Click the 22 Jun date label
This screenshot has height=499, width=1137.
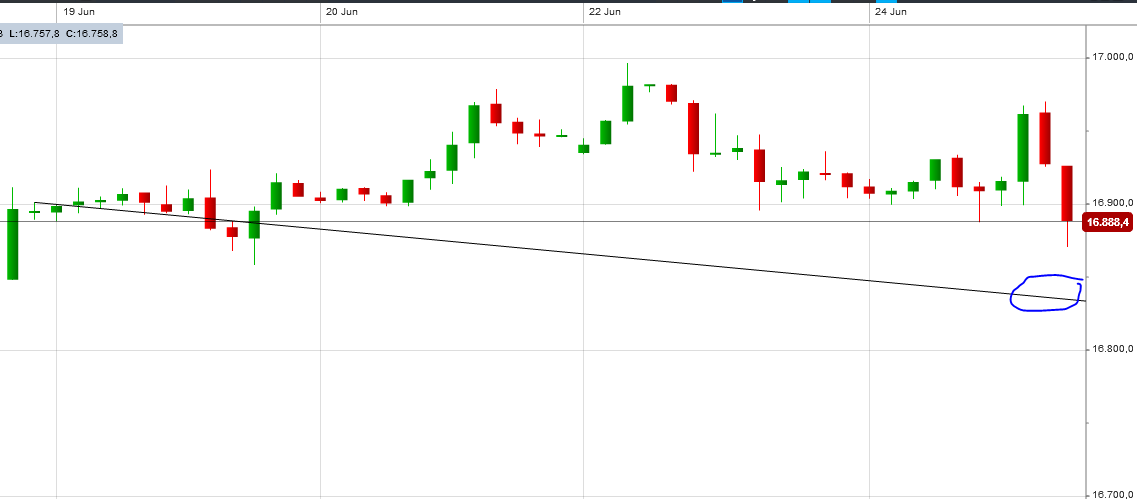606,12
